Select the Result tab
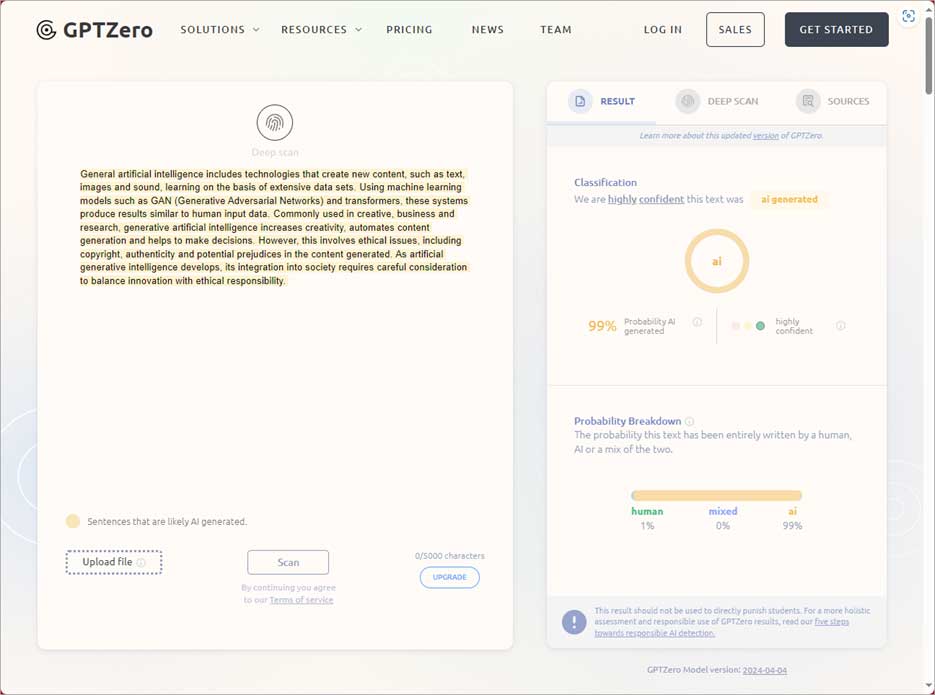Image resolution: width=935 pixels, height=695 pixels. pos(602,101)
